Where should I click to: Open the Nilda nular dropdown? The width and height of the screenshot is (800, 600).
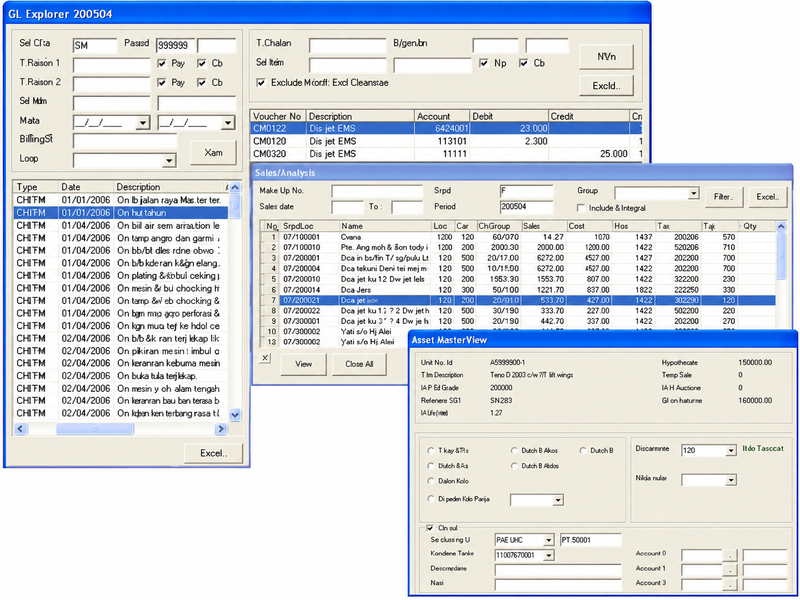click(x=731, y=480)
